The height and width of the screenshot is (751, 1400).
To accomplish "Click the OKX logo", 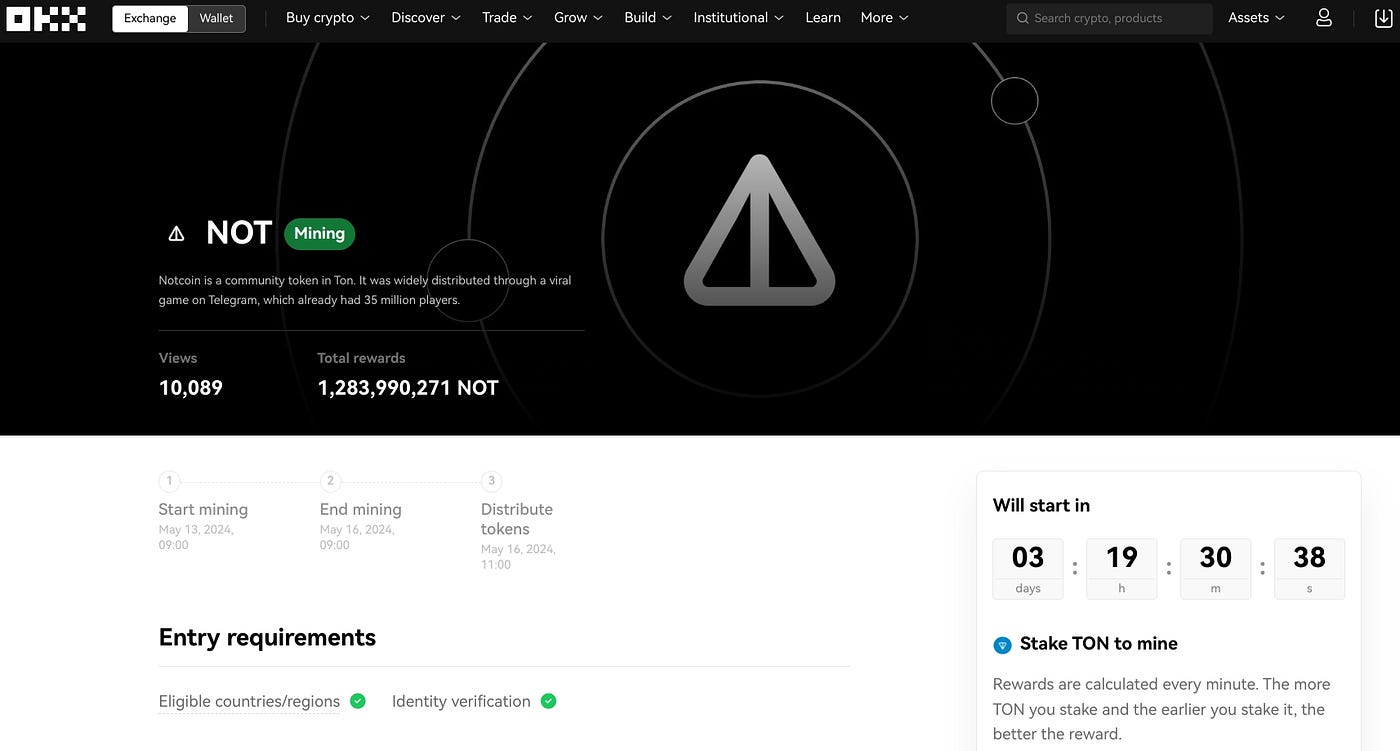I will click(x=45, y=17).
